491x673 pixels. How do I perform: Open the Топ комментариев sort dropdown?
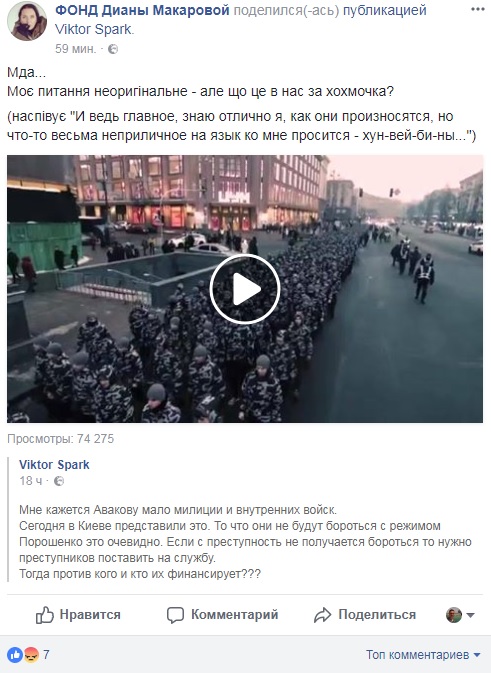(x=423, y=655)
